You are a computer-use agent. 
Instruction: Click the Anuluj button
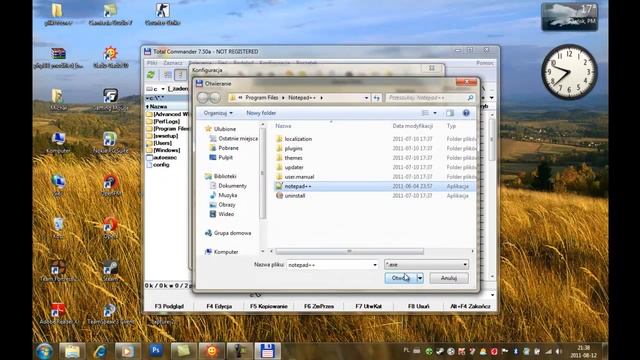pos(449,278)
